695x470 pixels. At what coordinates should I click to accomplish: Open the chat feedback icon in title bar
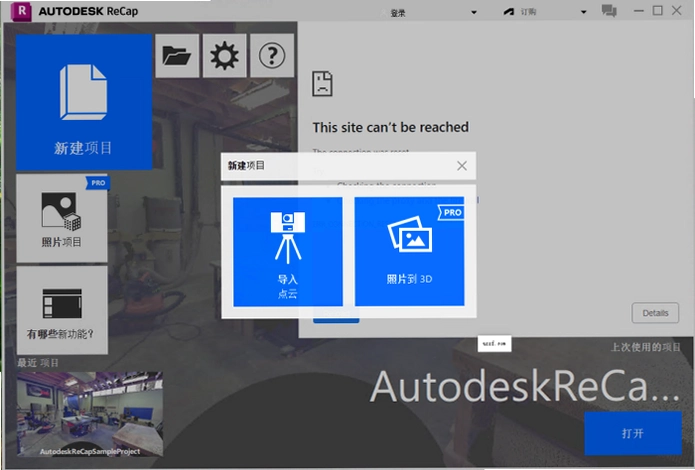tap(609, 11)
